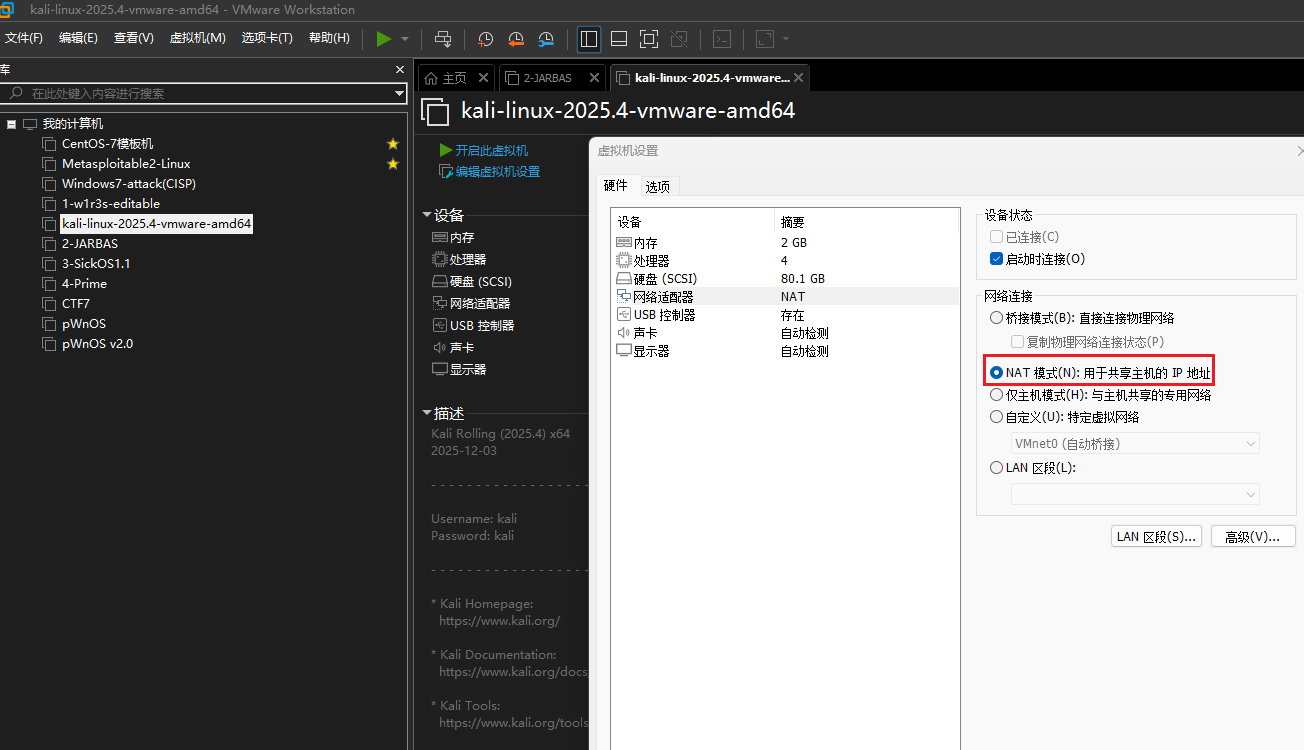Click the stretch guest display toolbar icon
Image resolution: width=1304 pixels, height=750 pixels.
coord(765,39)
